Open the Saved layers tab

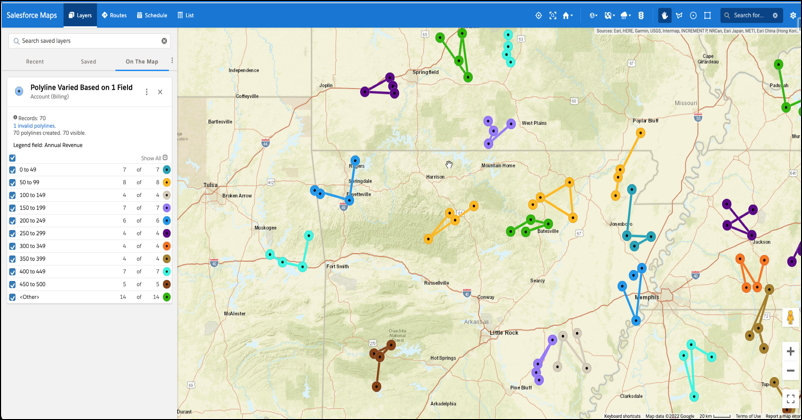88,62
